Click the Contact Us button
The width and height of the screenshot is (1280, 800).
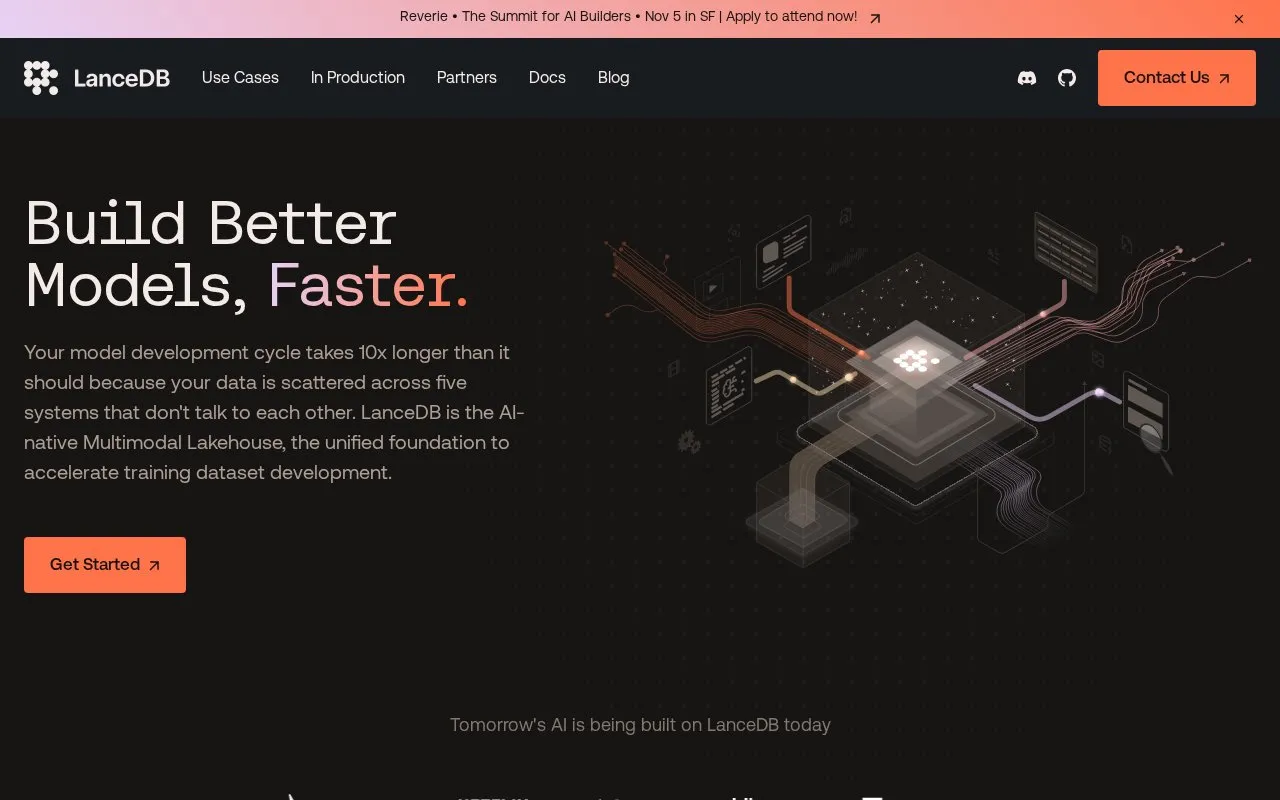(x=1177, y=78)
